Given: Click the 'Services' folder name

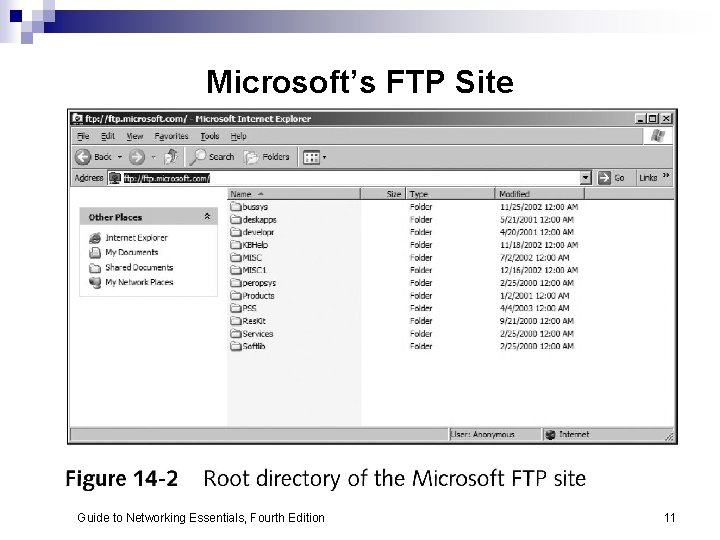Looking at the screenshot, I should 258,334.
